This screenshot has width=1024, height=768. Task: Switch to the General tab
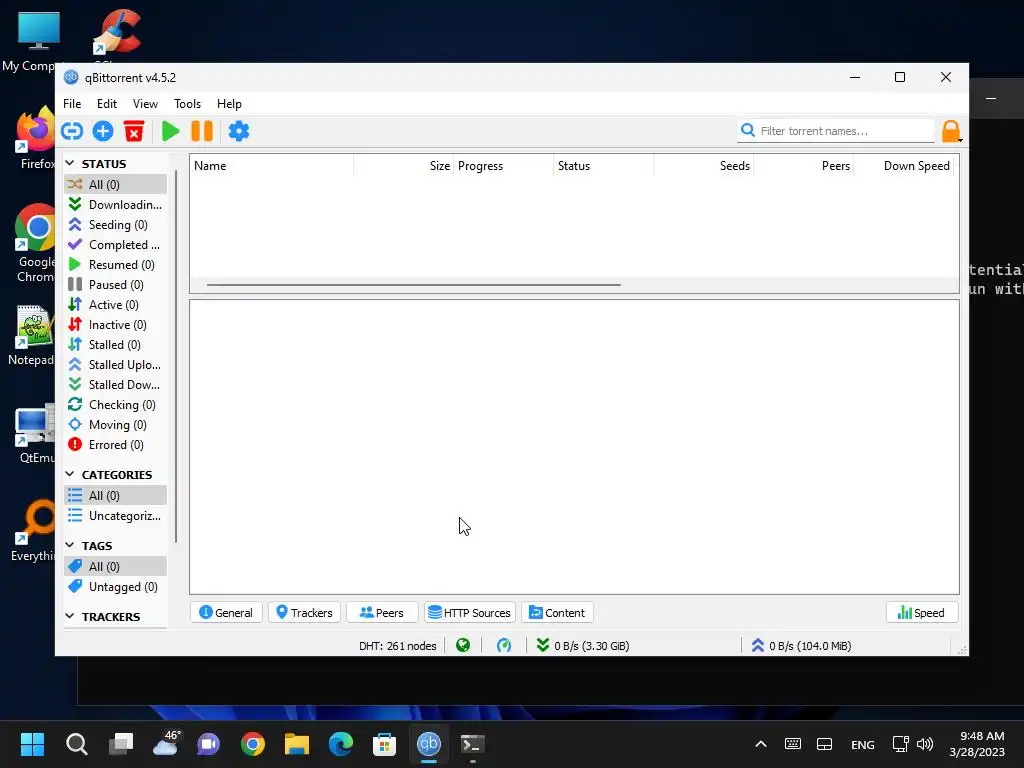click(226, 613)
